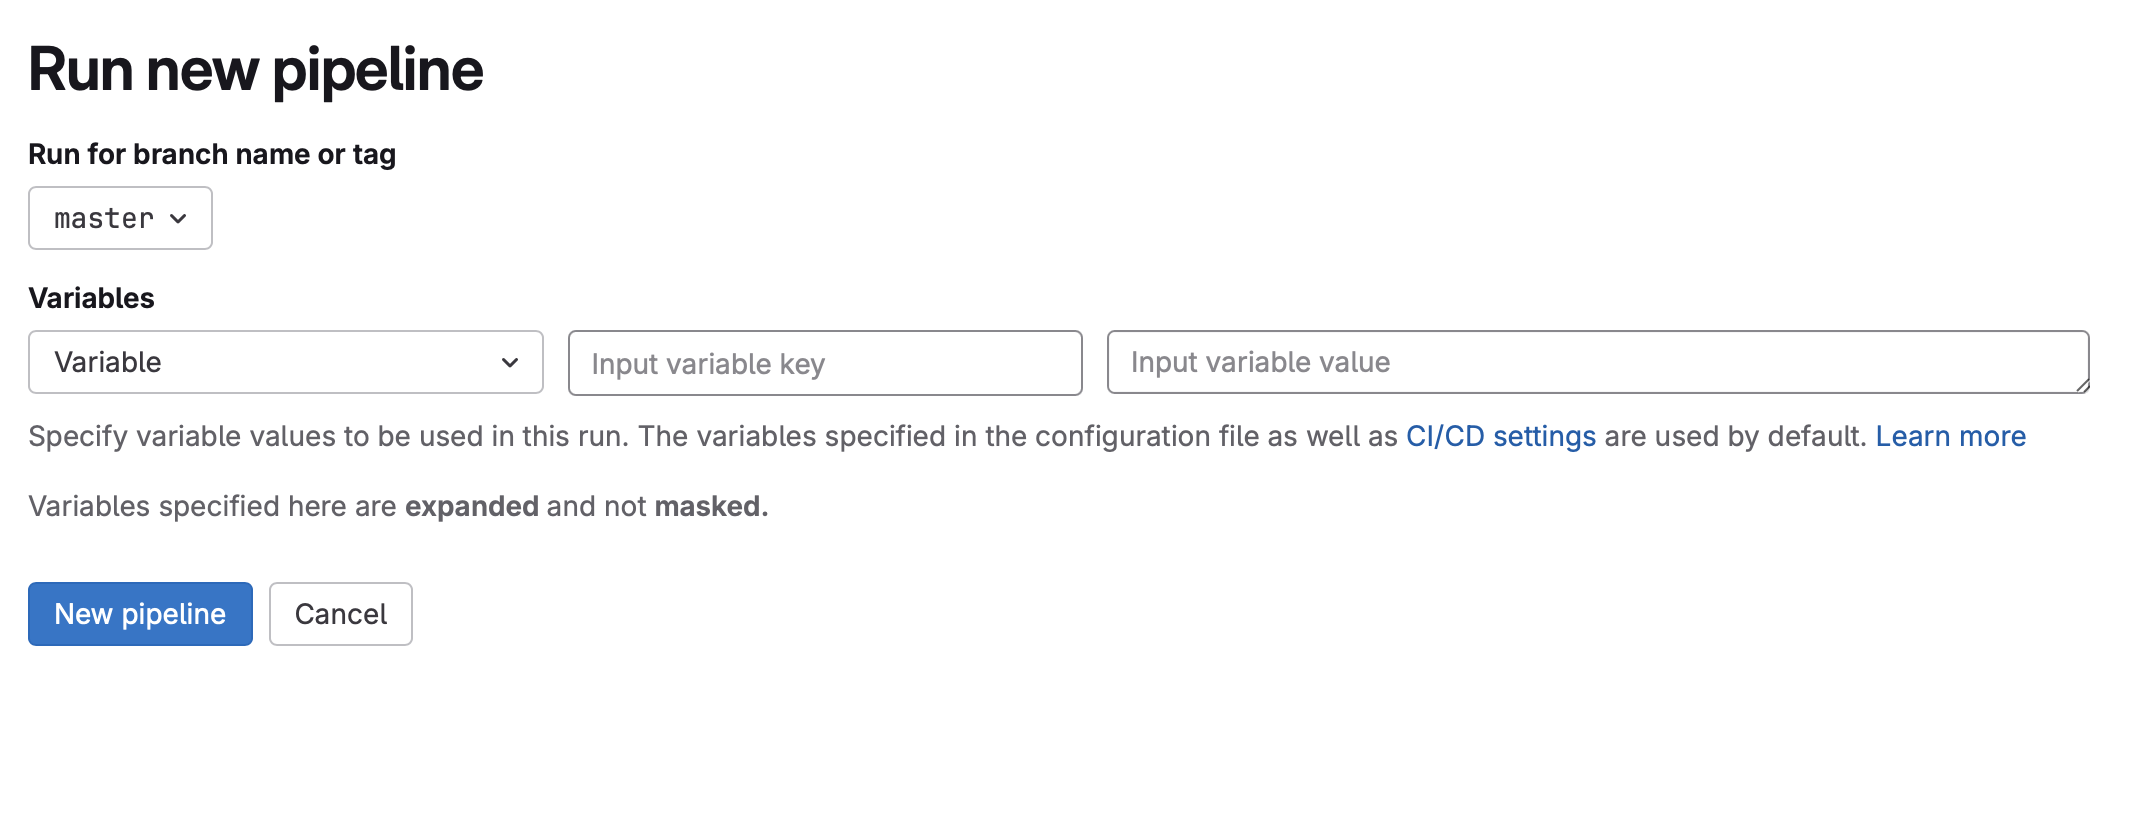Click the chevron arrow beside master
Viewport: 2130px width, 834px height.
[x=179, y=219]
